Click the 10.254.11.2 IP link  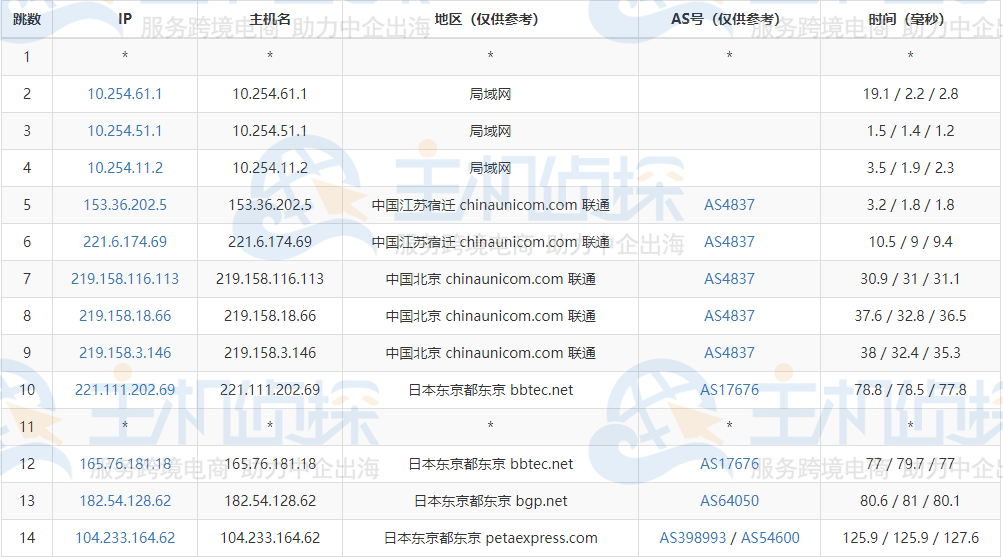point(125,168)
